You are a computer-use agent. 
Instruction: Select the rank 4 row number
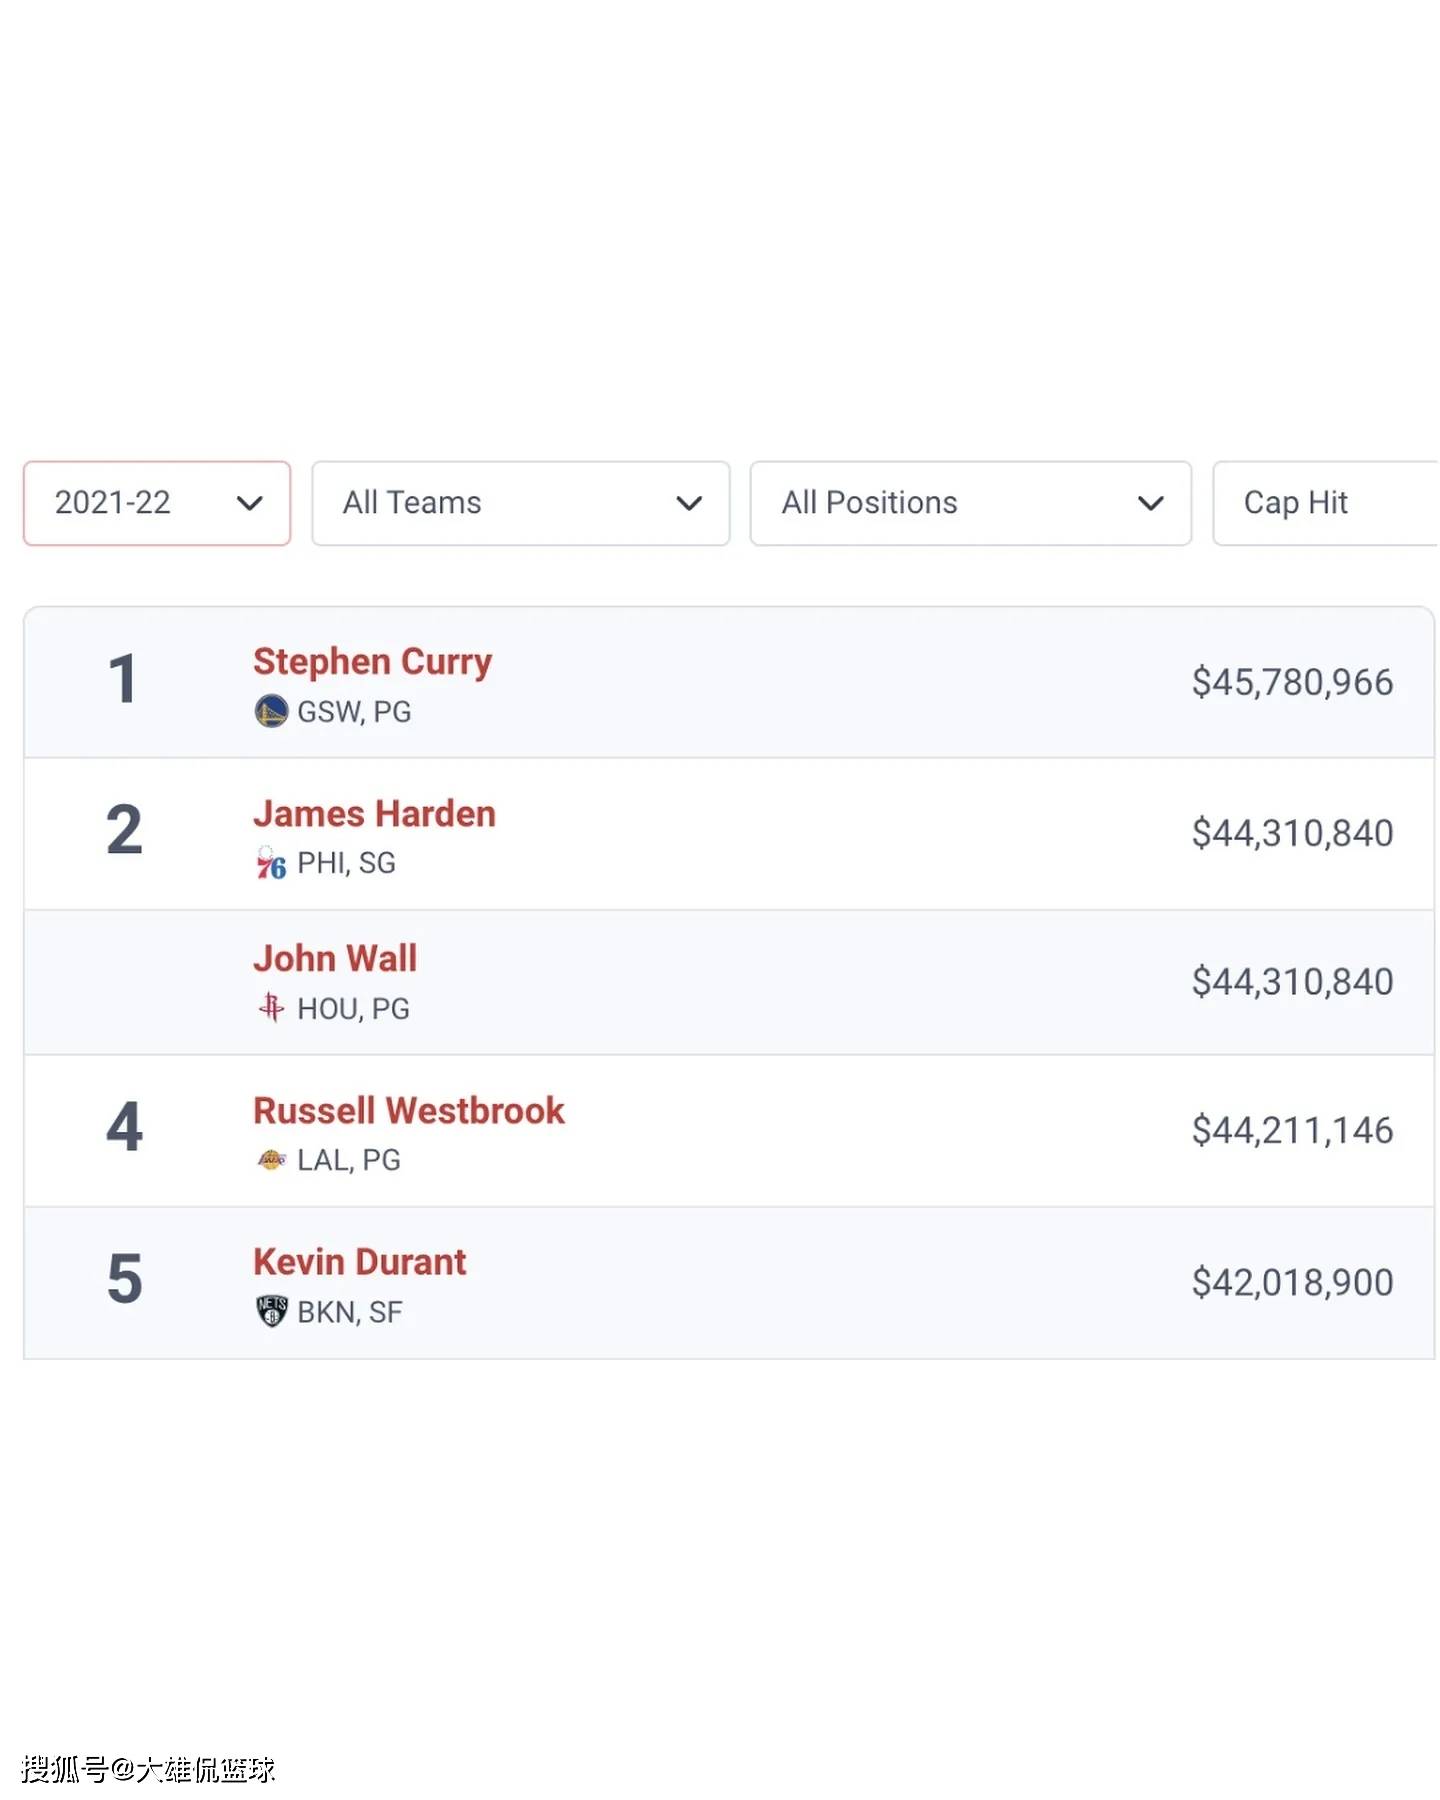(x=124, y=1127)
